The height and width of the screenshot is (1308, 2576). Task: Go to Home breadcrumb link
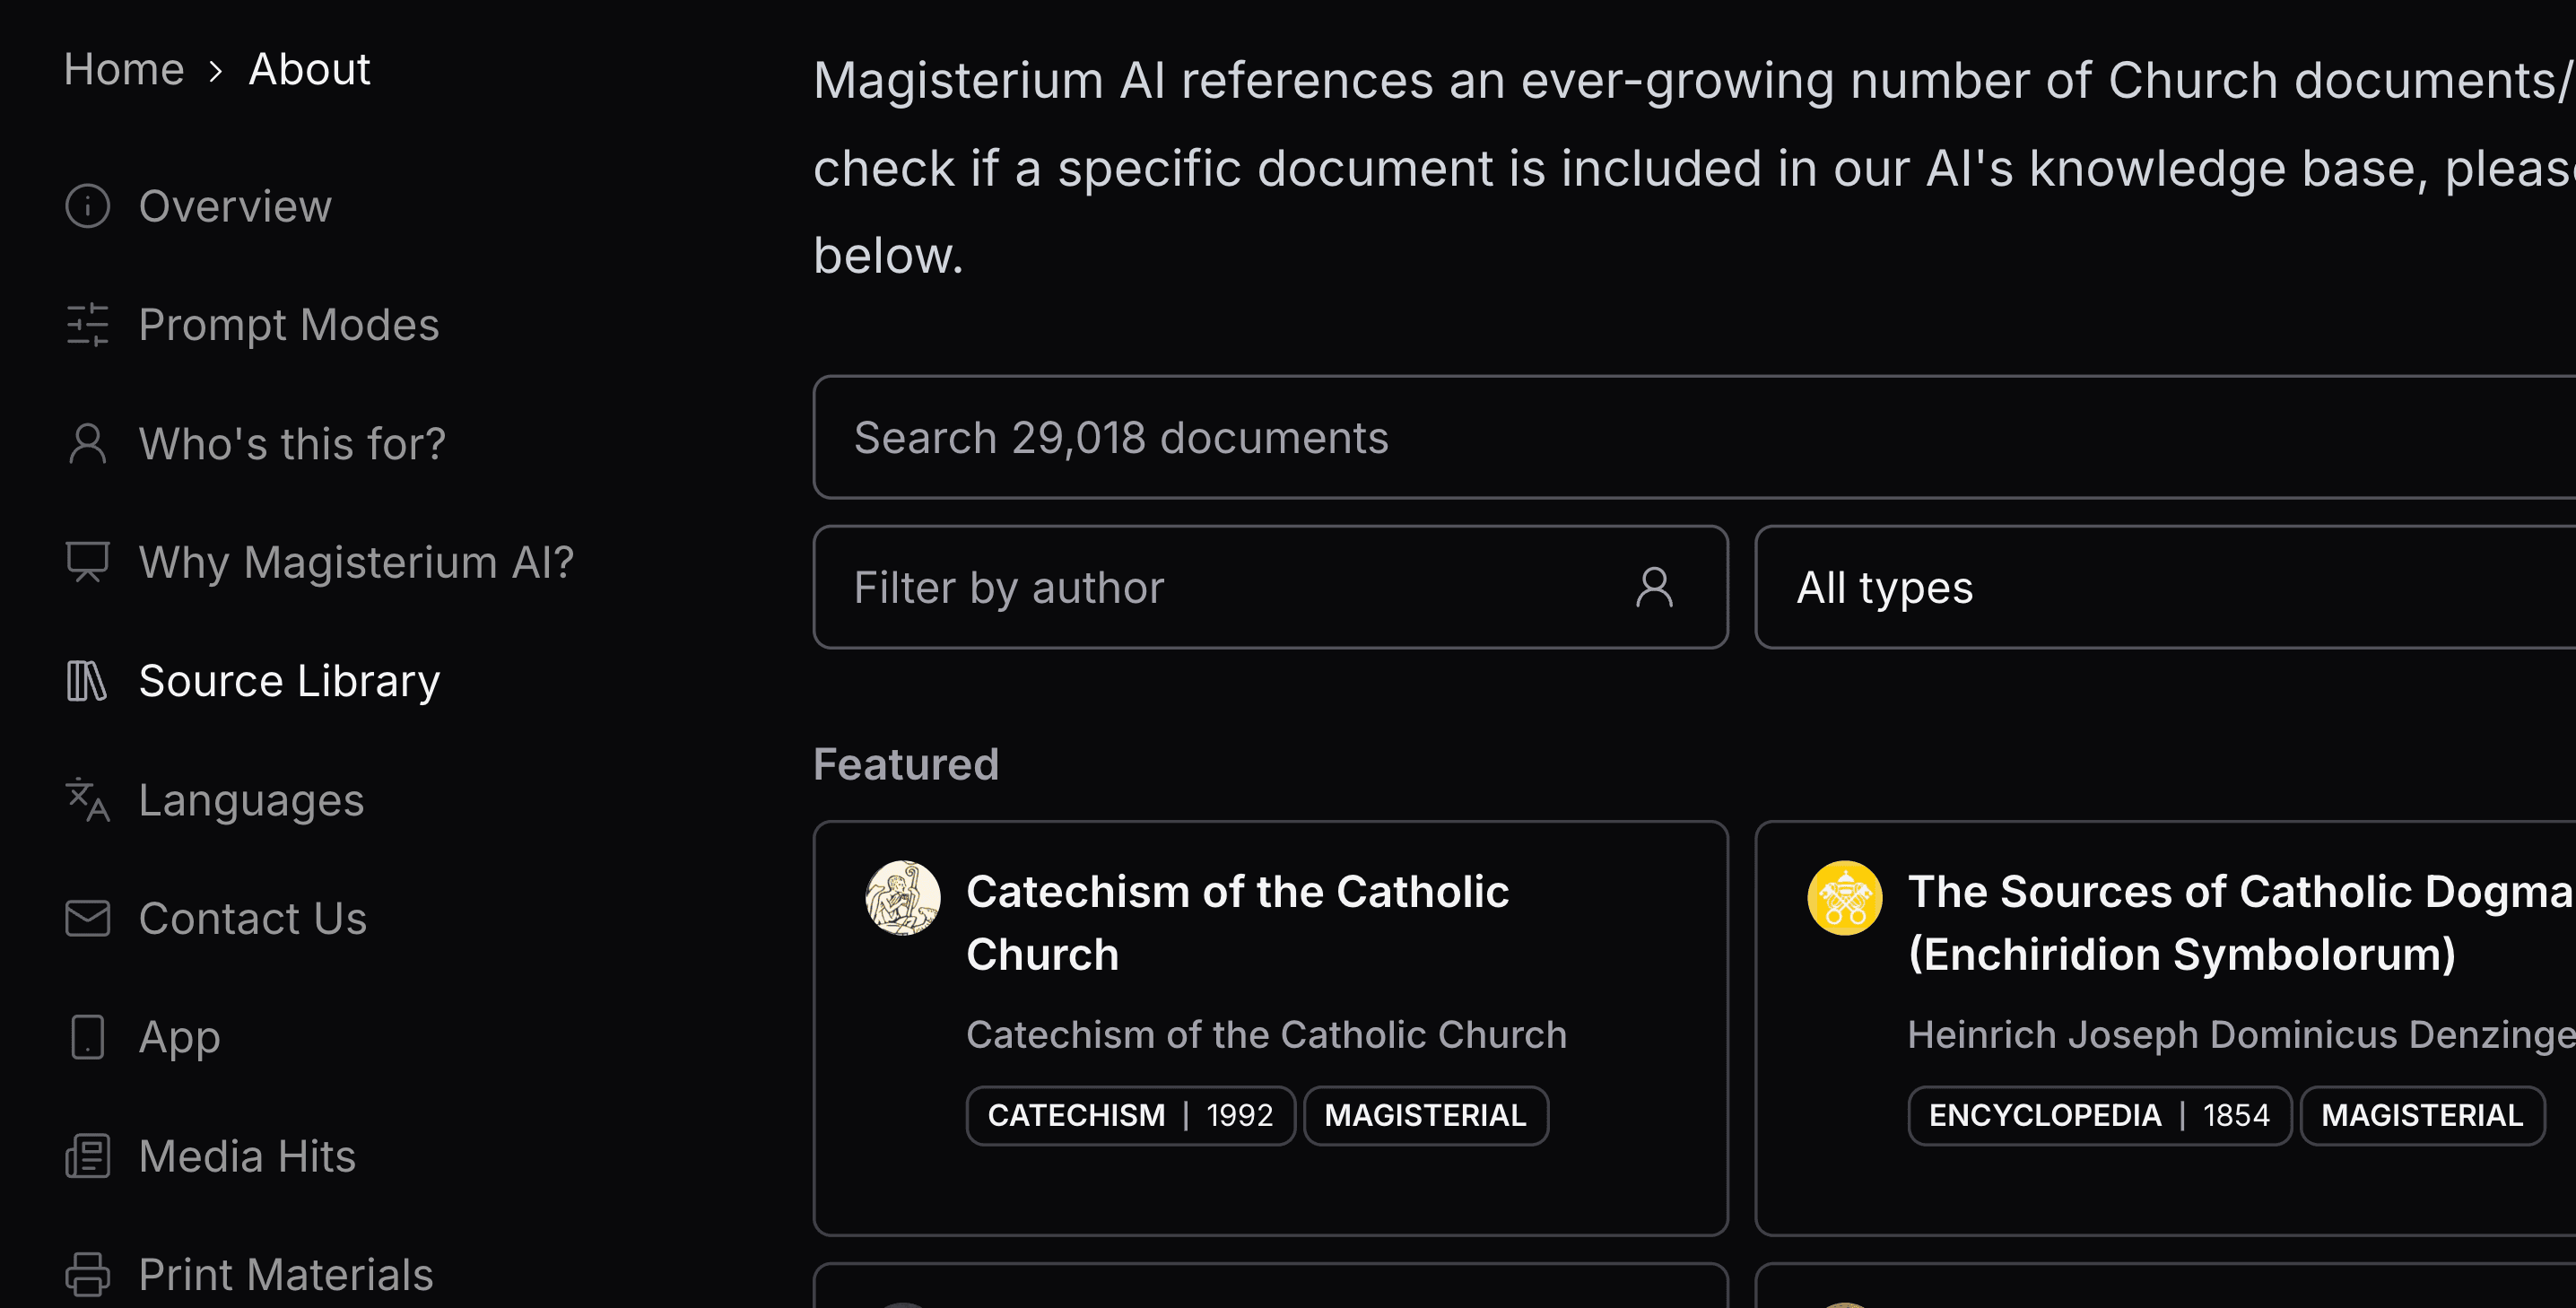pyautogui.click(x=124, y=69)
